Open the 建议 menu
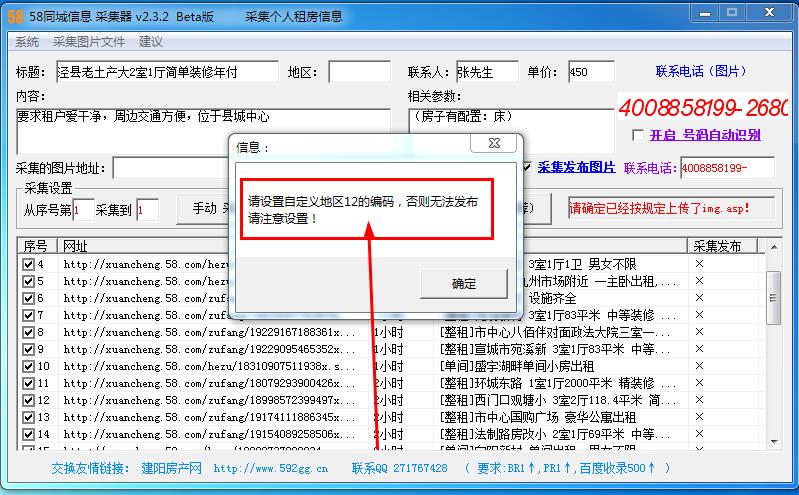The height and width of the screenshot is (495, 799). [x=151, y=42]
